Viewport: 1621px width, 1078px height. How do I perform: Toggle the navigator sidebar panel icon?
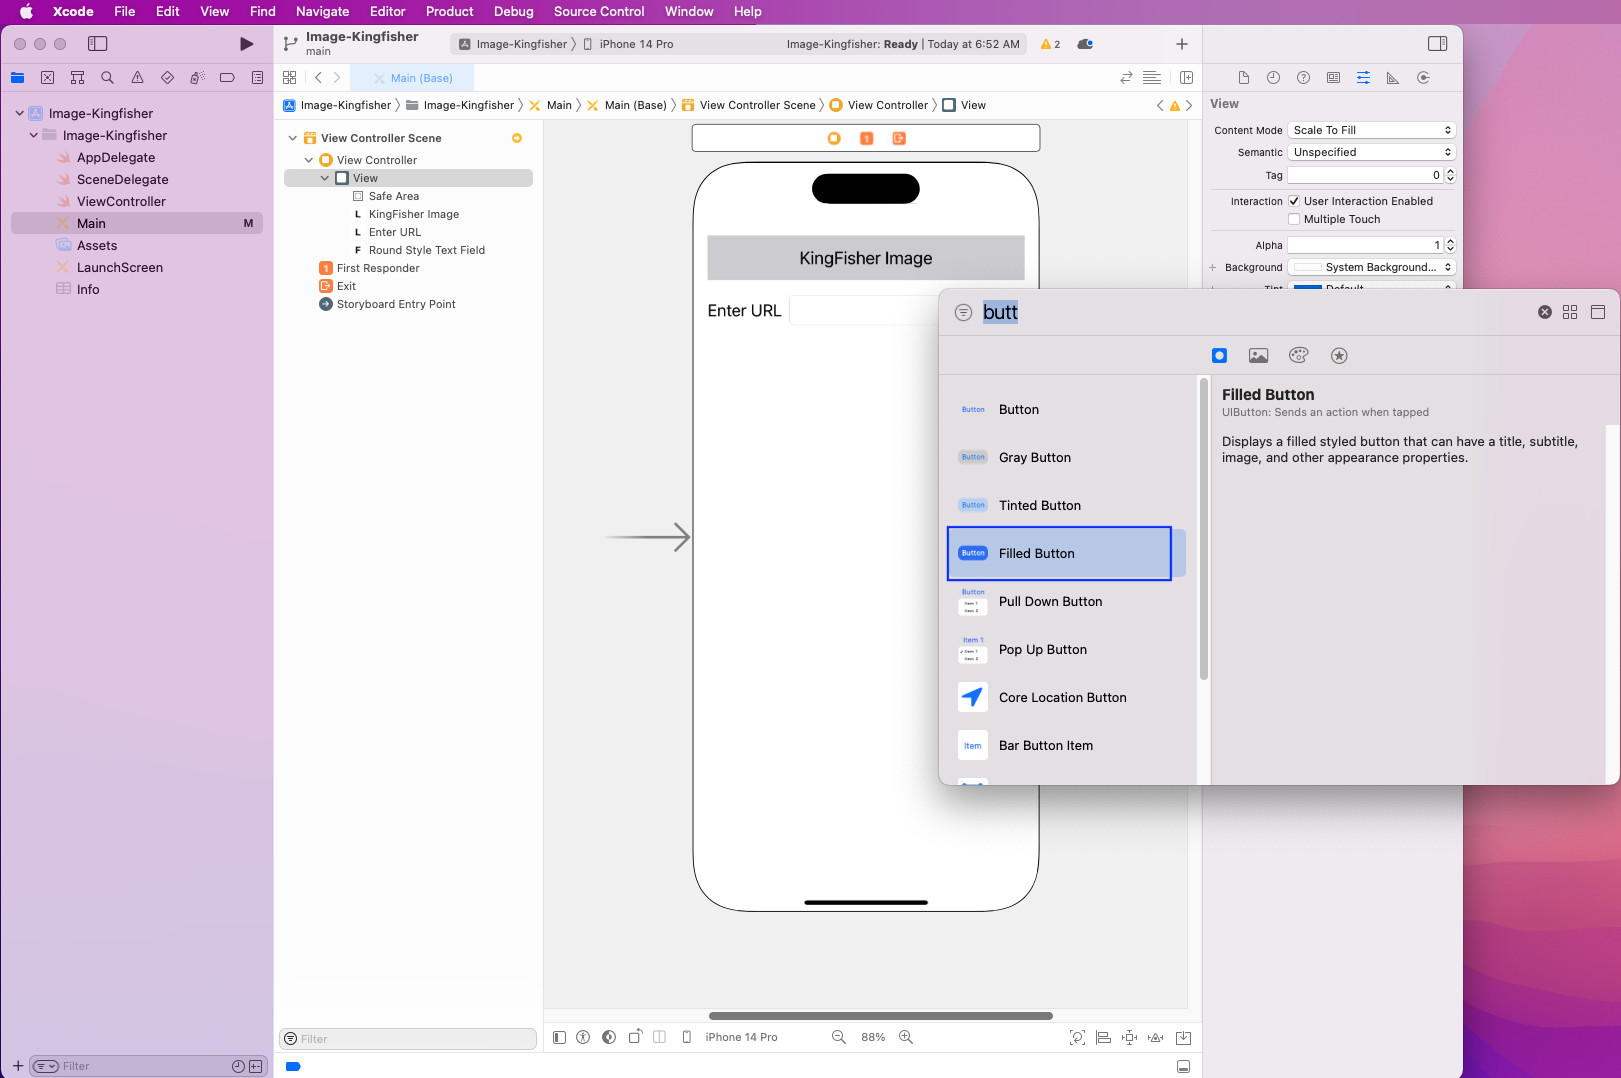click(x=97, y=44)
